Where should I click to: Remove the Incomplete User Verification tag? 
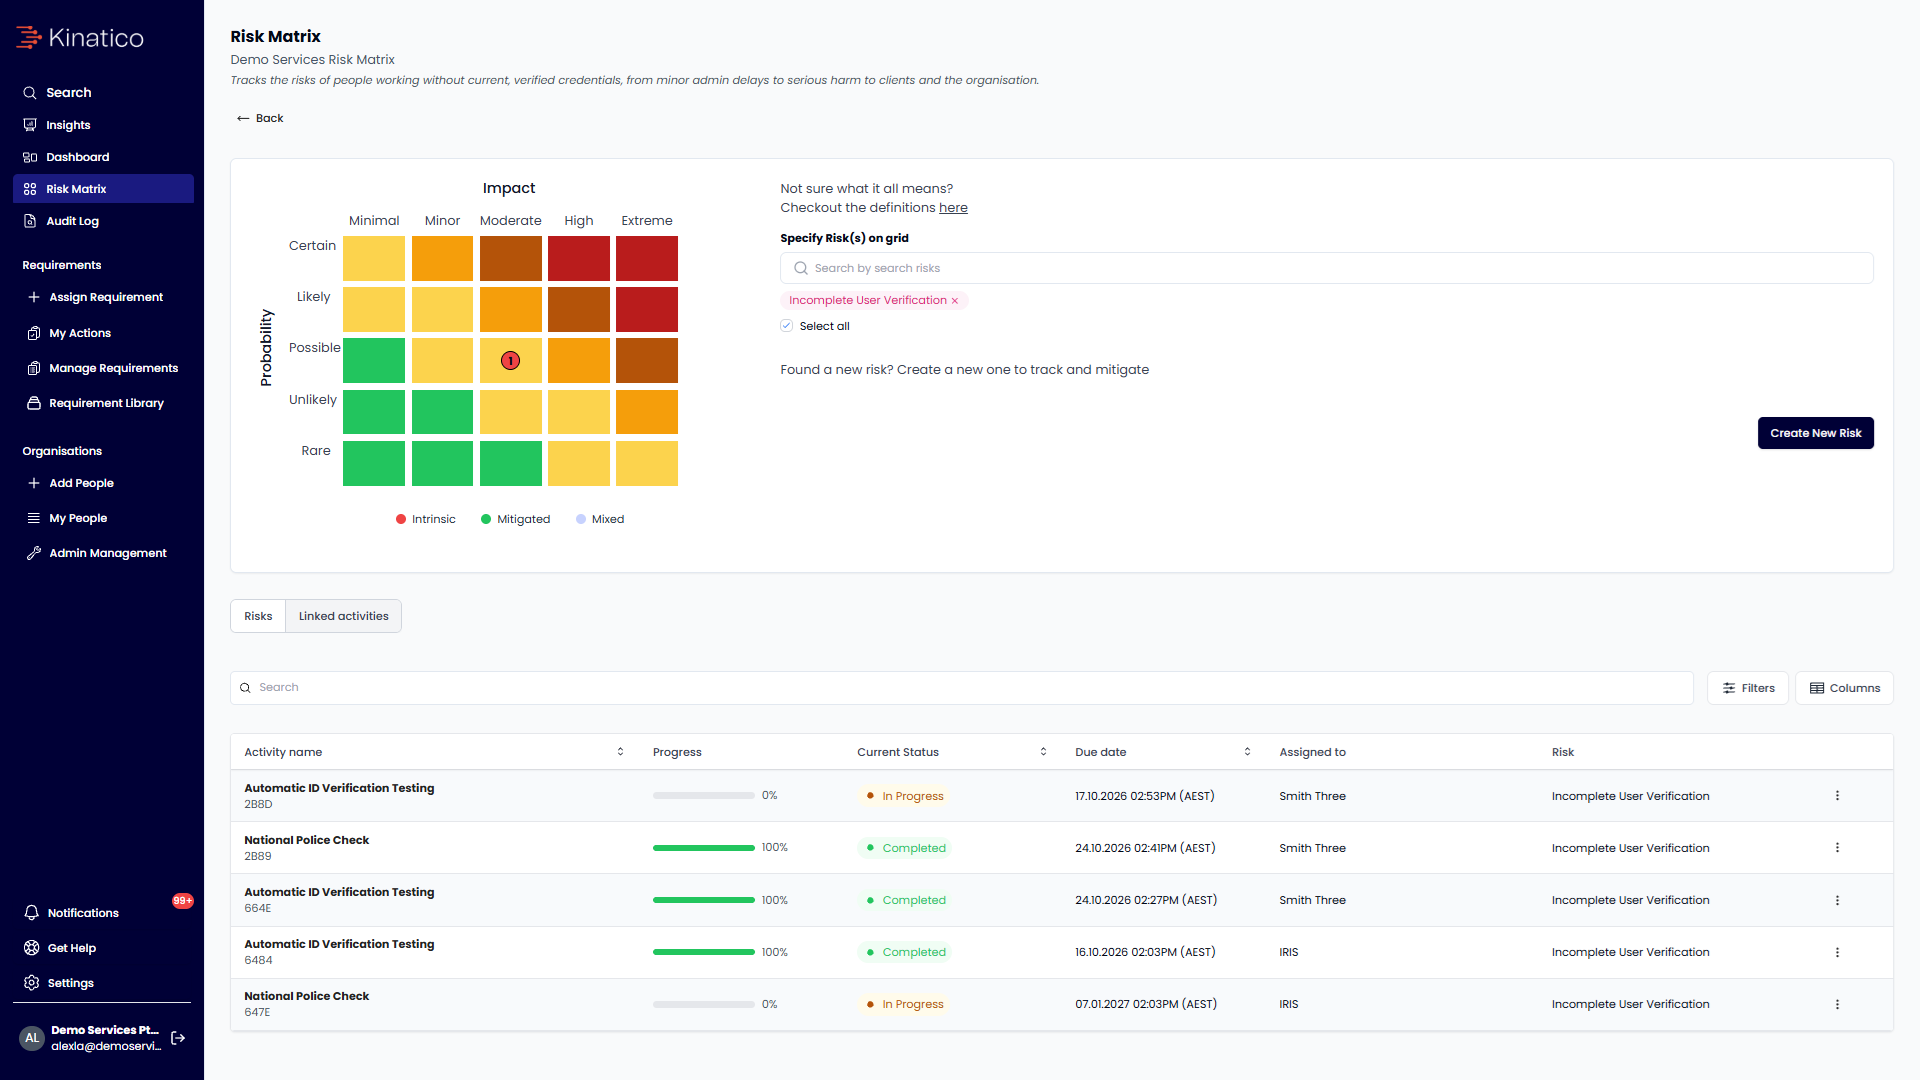[955, 301]
